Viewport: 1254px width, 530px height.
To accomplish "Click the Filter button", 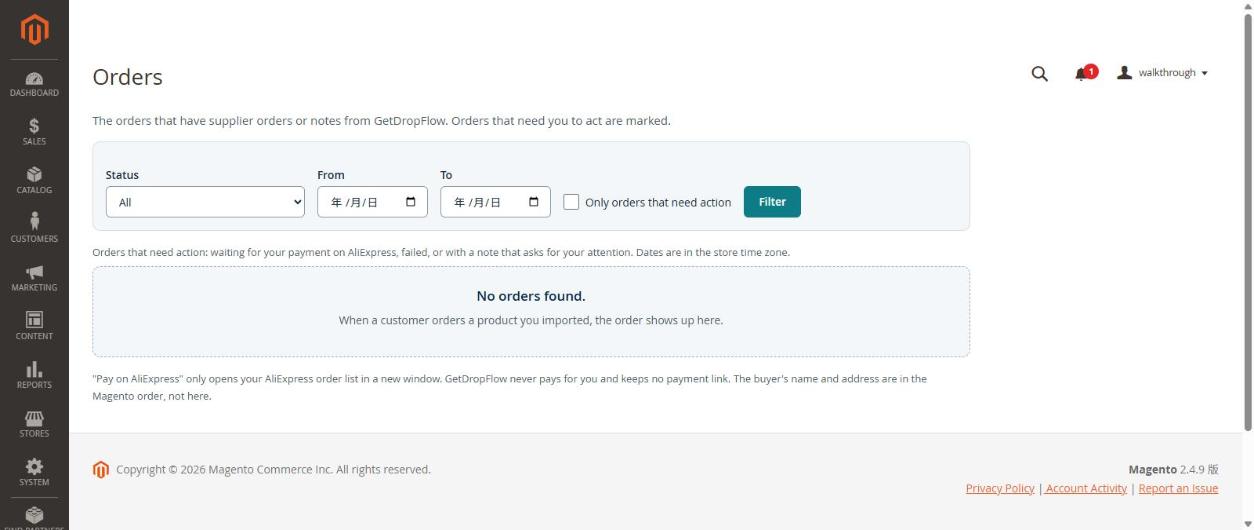I will point(772,202).
